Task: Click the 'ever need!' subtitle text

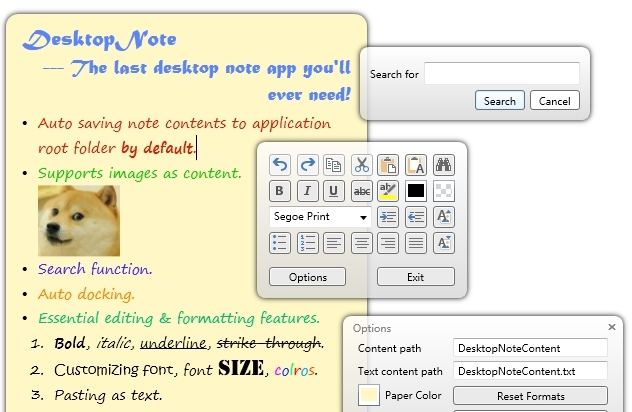Action: [x=309, y=95]
